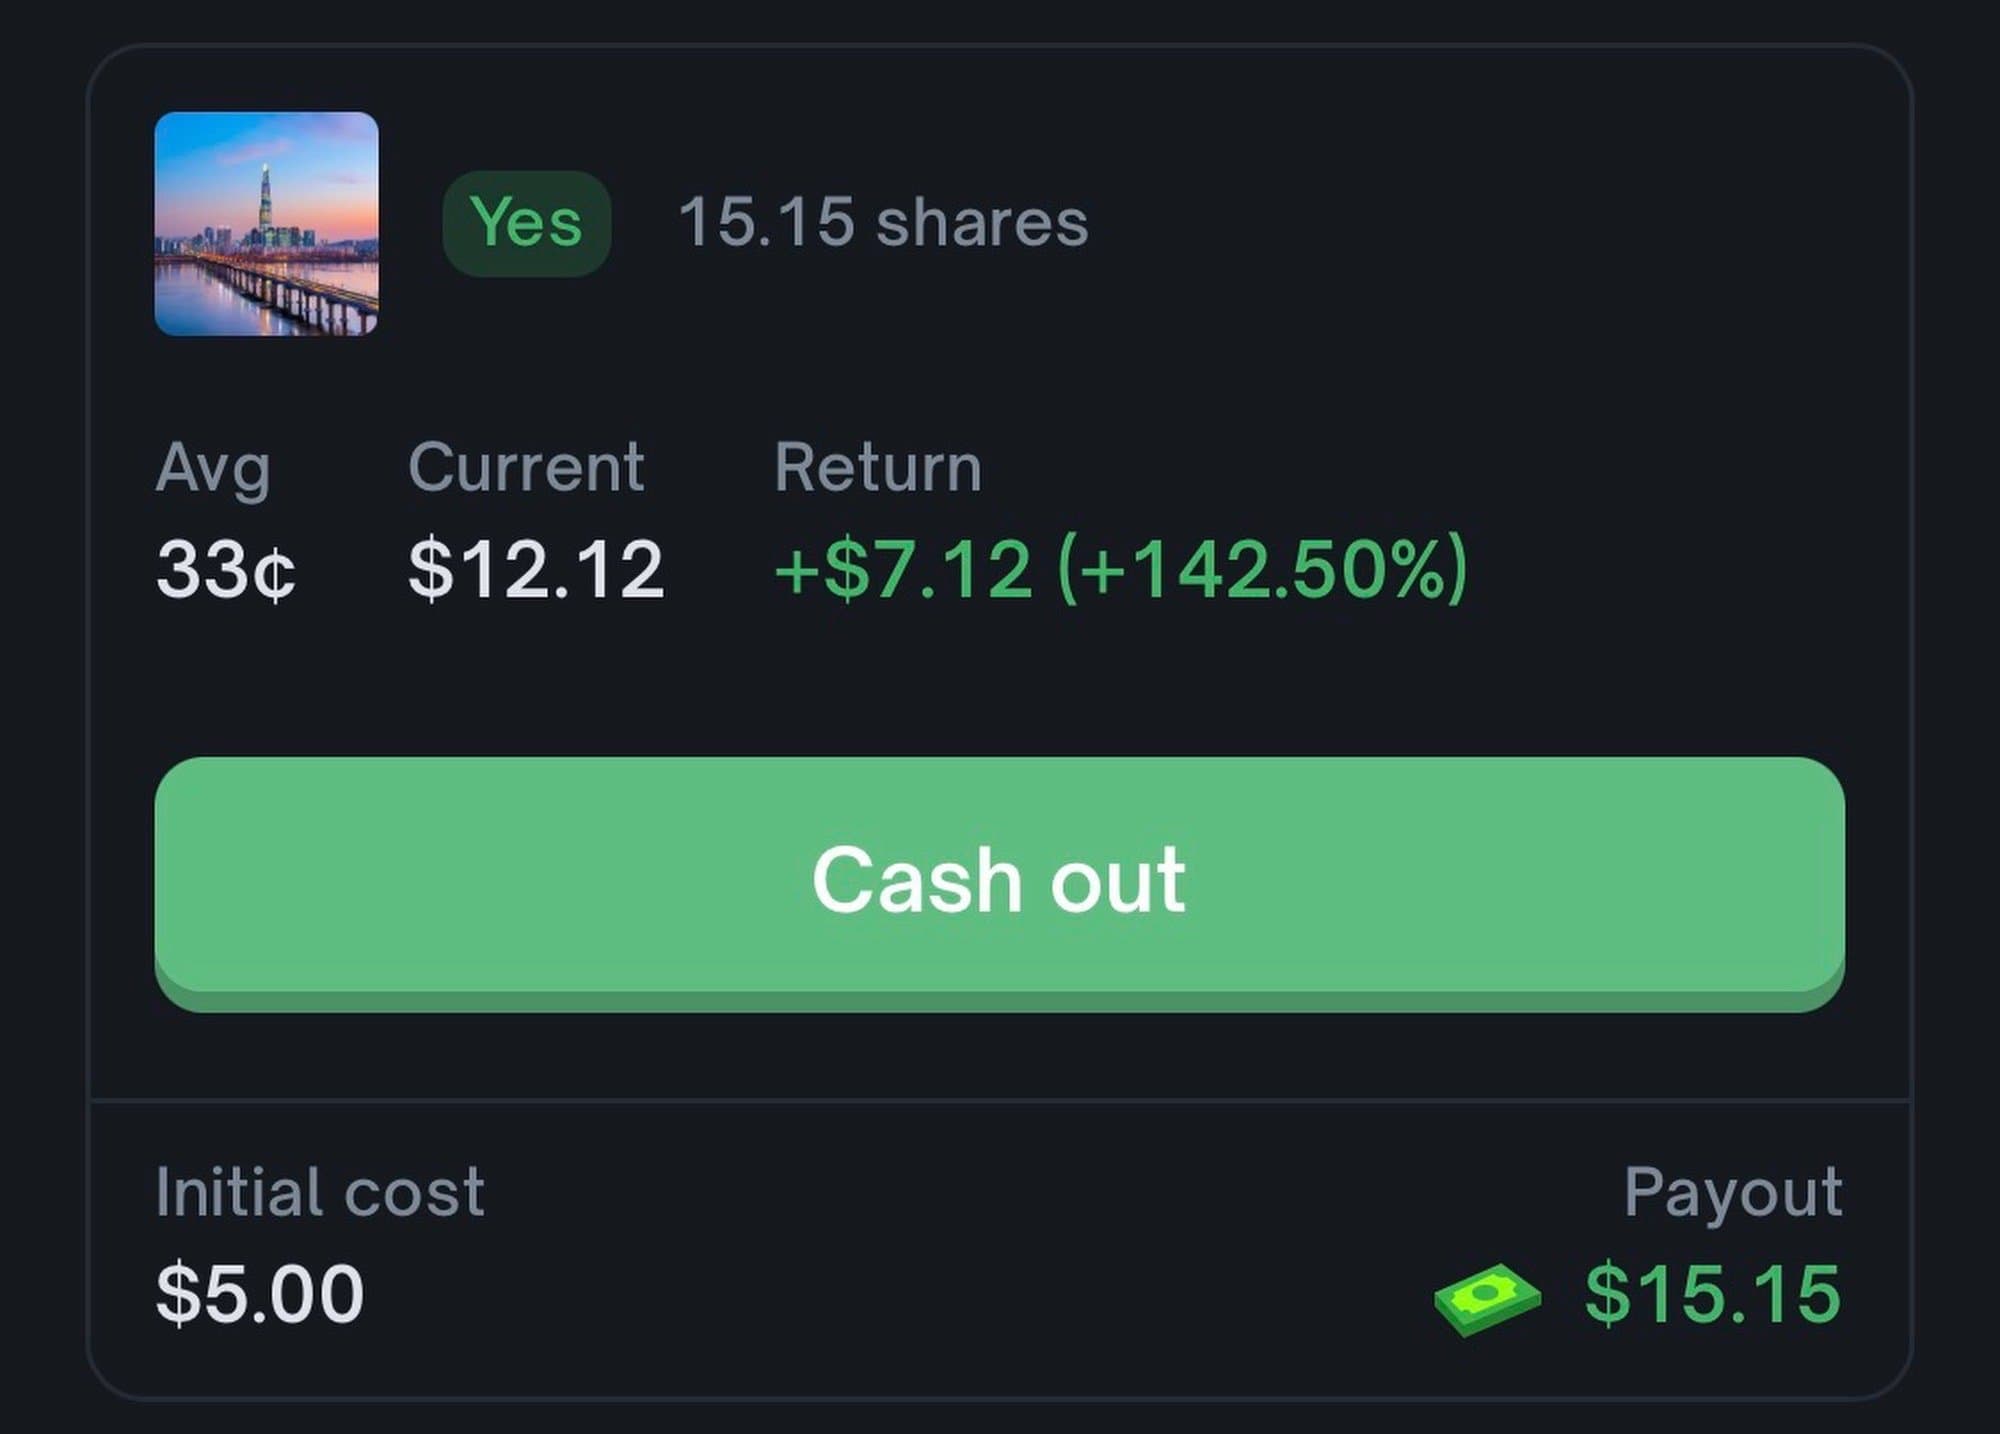Open the city skyline market thumbnail
This screenshot has width=2000, height=1434.
coord(266,223)
